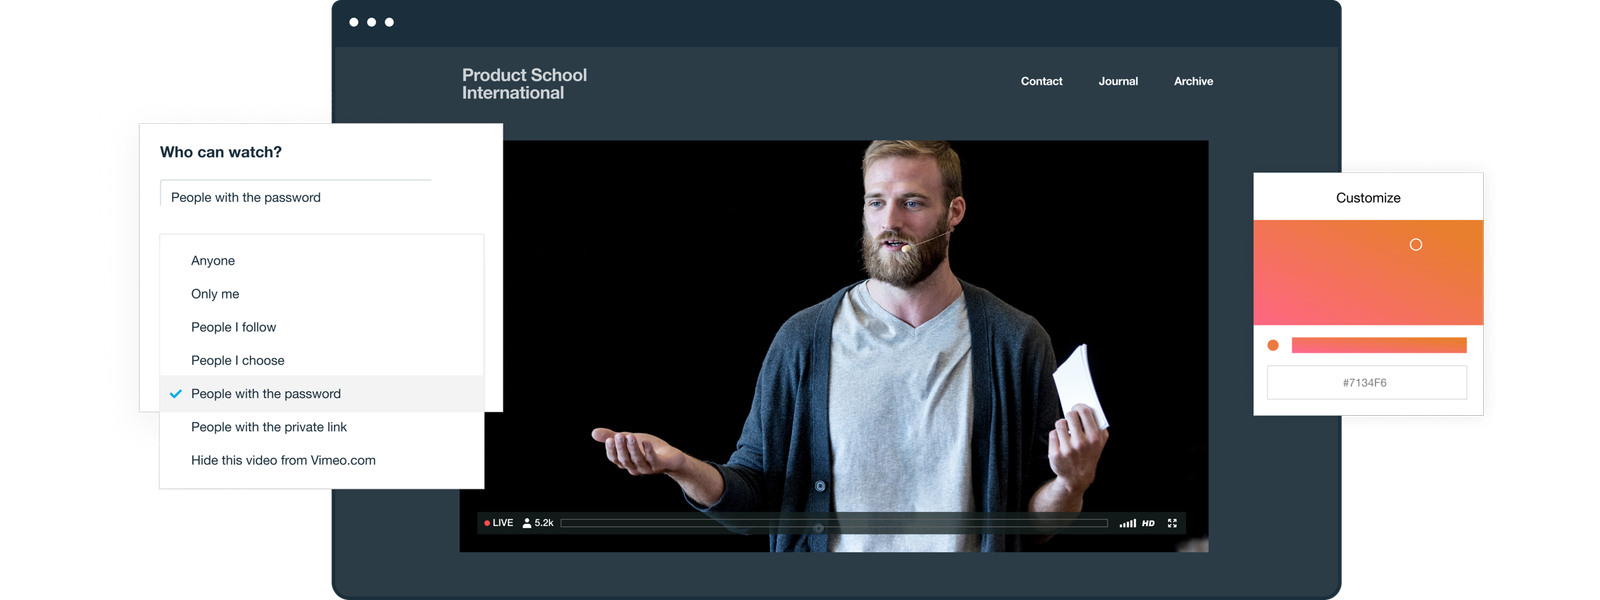Click the orange-pink hue slider bar

(1378, 345)
